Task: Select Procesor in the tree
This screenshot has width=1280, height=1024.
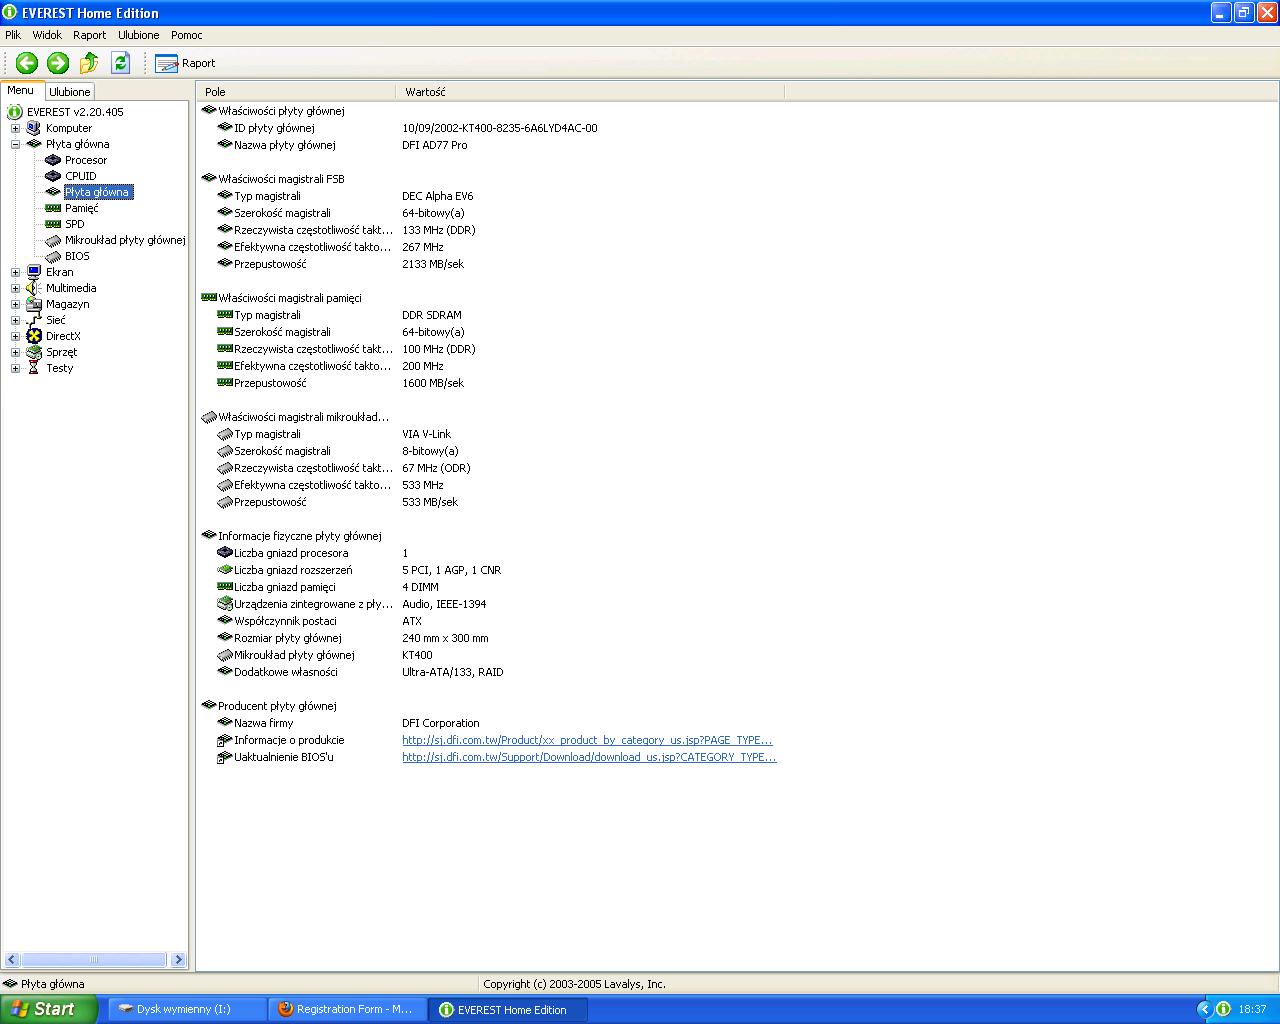Action: click(x=86, y=160)
